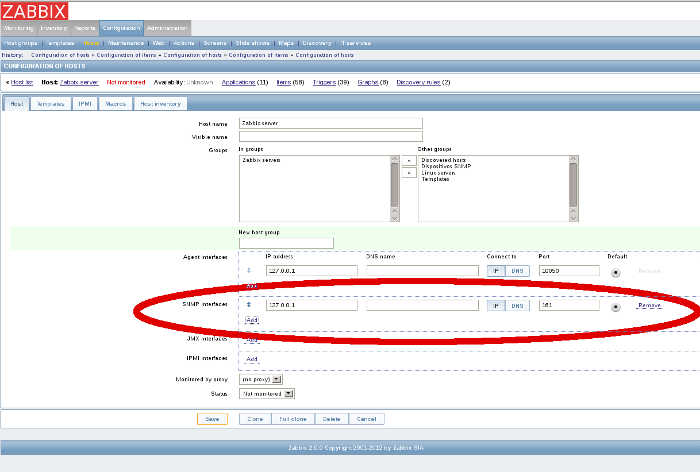Click the SNMP interface drag handle icon
Image resolution: width=700 pixels, height=472 pixels.
coord(249,305)
